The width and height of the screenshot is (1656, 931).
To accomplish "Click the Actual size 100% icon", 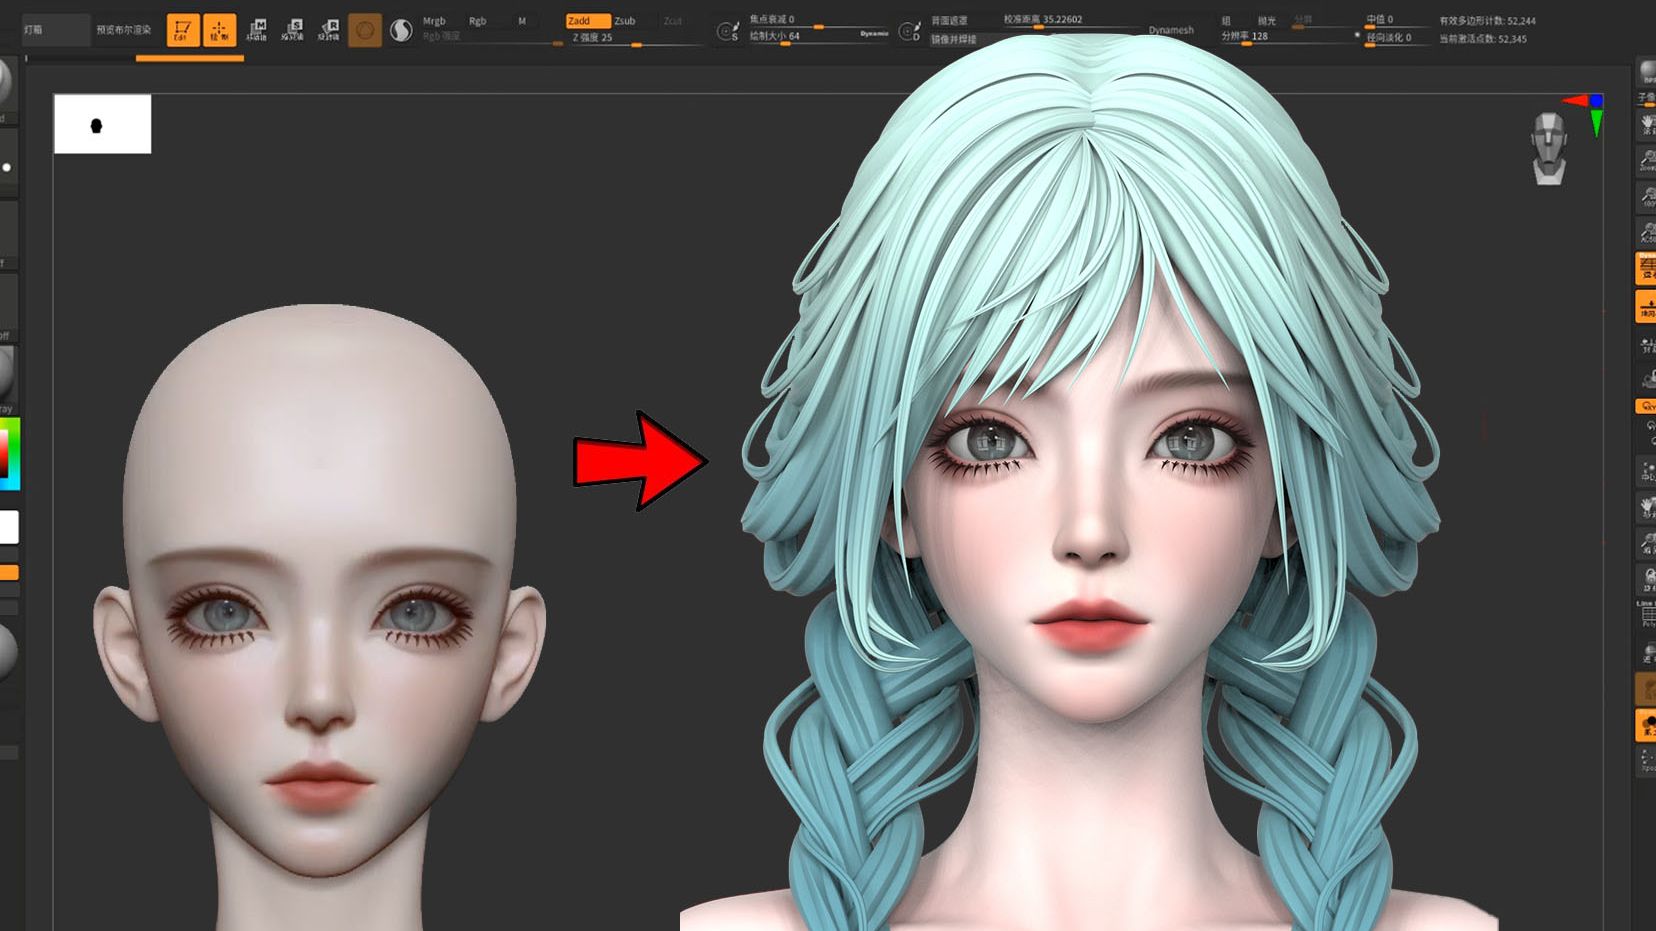I will (1647, 197).
